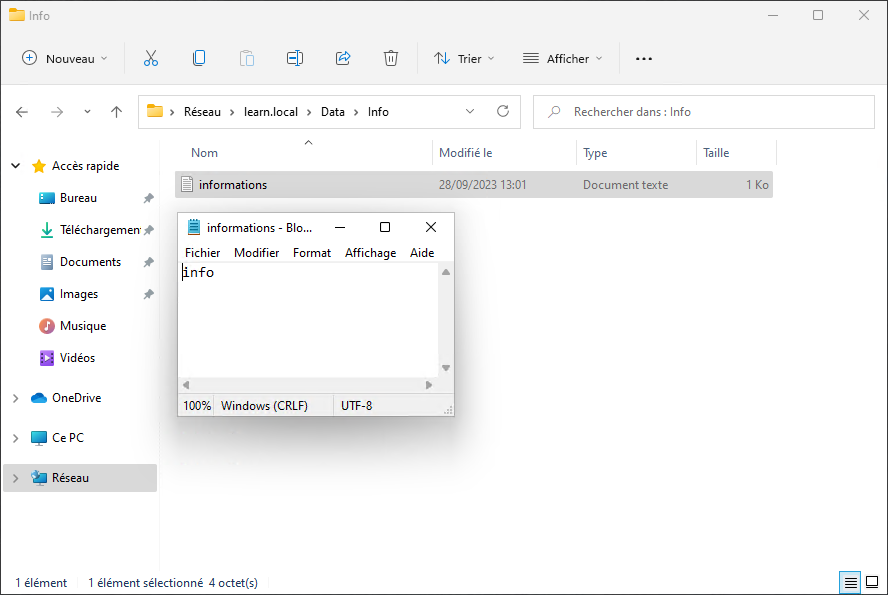The height and width of the screenshot is (595, 888).
Task: Click inside the Notepad text area
Action: pyautogui.click(x=309, y=320)
